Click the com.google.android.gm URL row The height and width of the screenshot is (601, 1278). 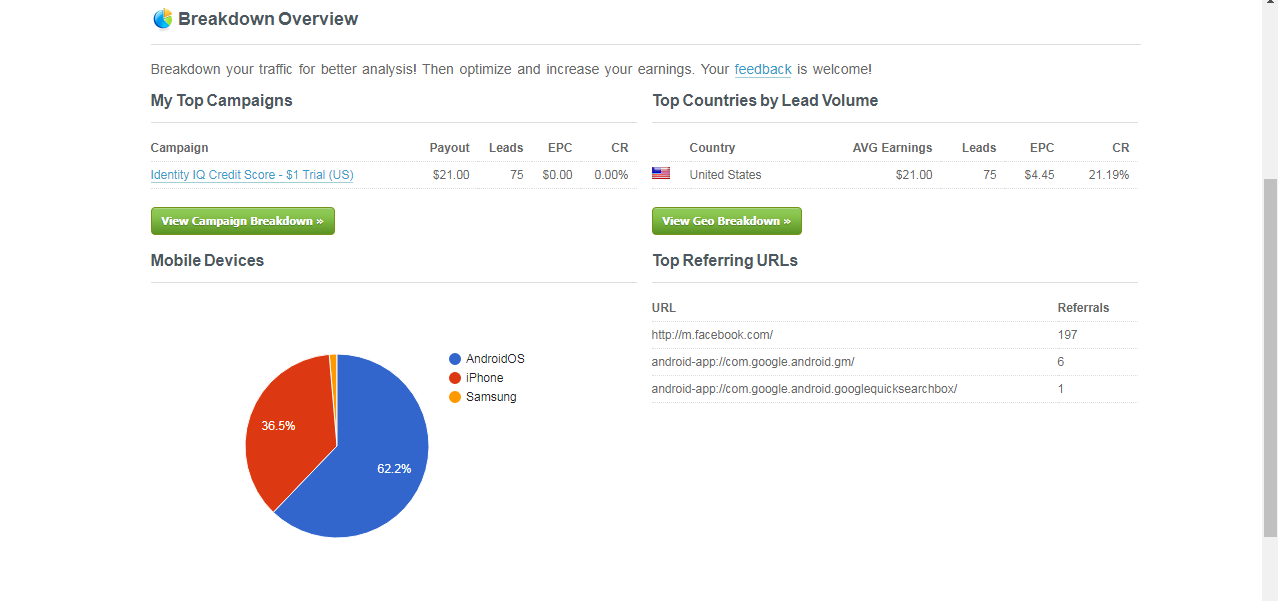tap(895, 362)
